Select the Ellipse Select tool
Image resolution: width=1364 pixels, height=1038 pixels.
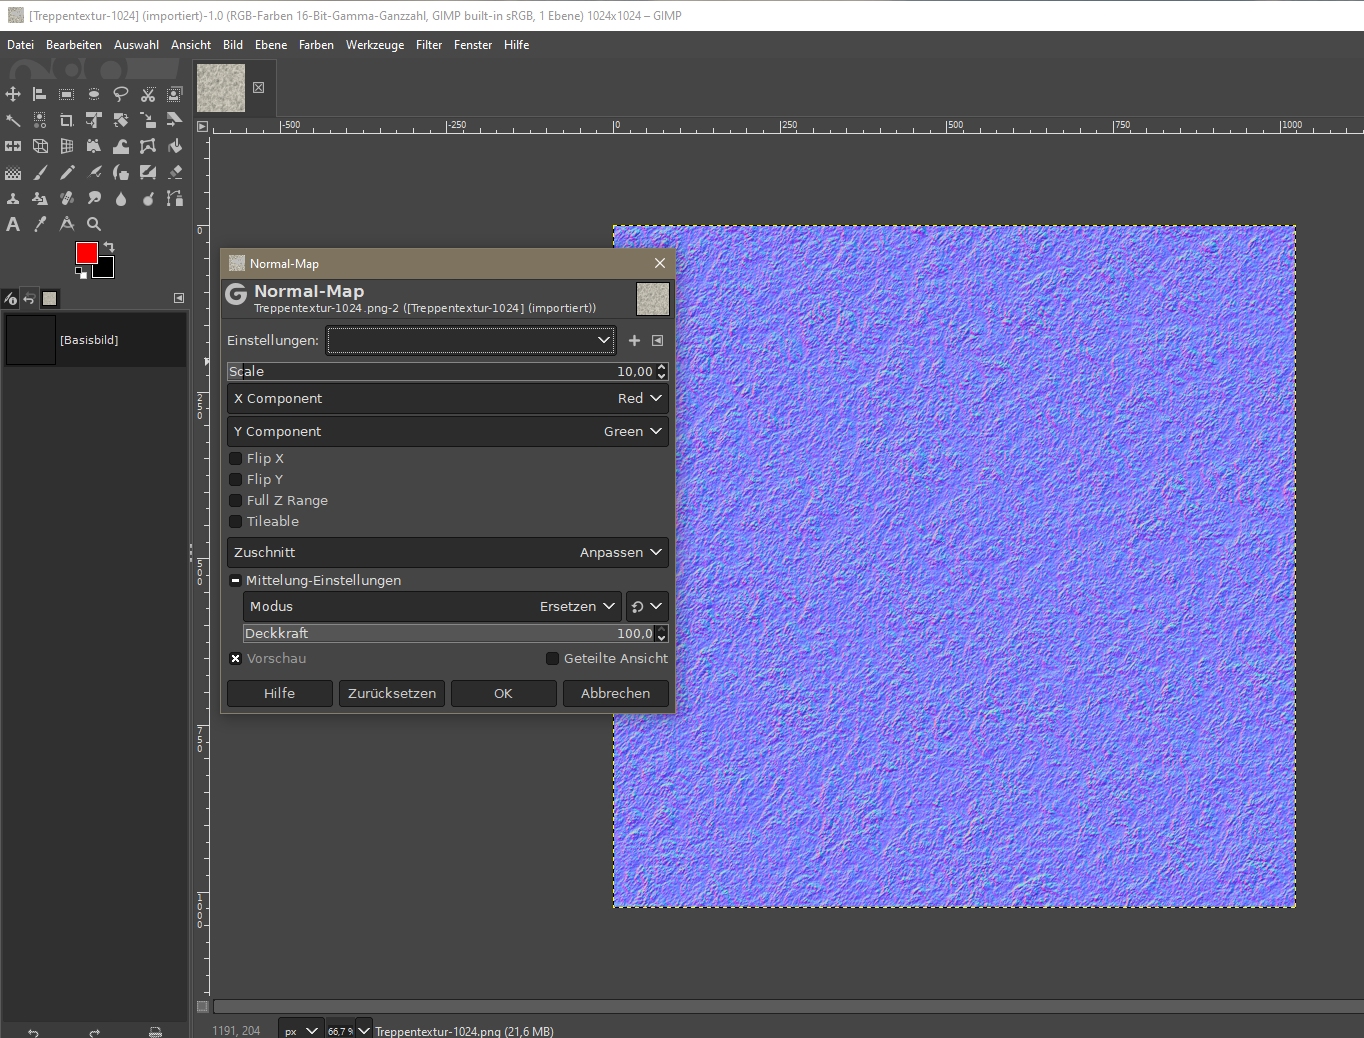[x=94, y=94]
